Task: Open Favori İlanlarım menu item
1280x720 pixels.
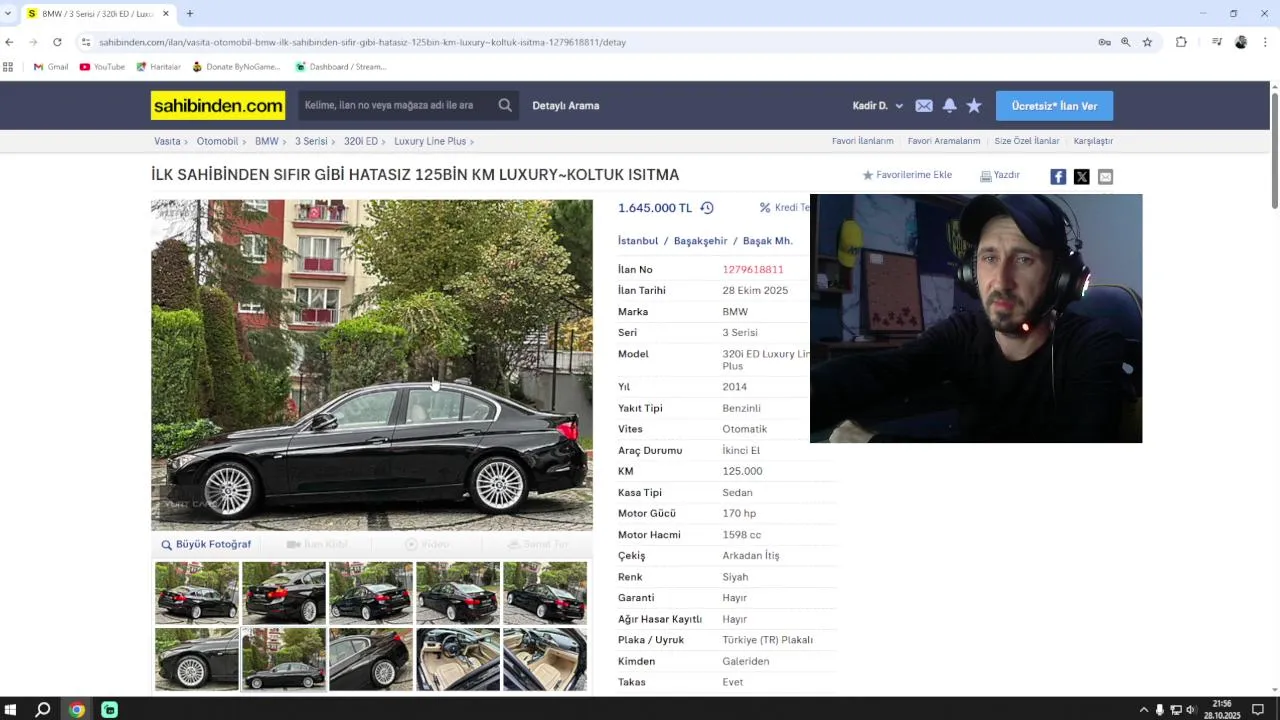Action: (x=862, y=141)
